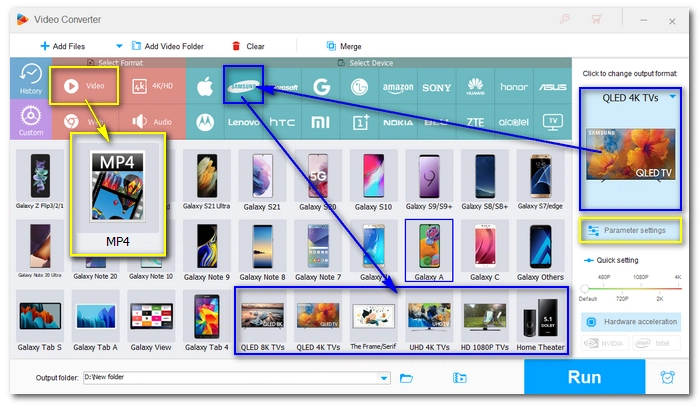Select Galaxy Tab S profile

[40, 321]
